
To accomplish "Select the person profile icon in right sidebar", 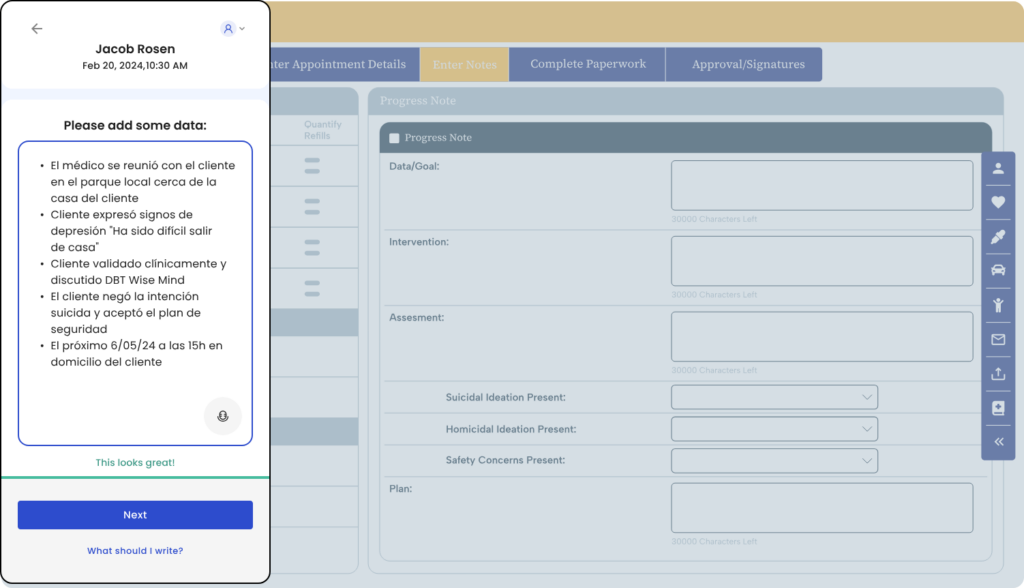I will click(x=998, y=168).
